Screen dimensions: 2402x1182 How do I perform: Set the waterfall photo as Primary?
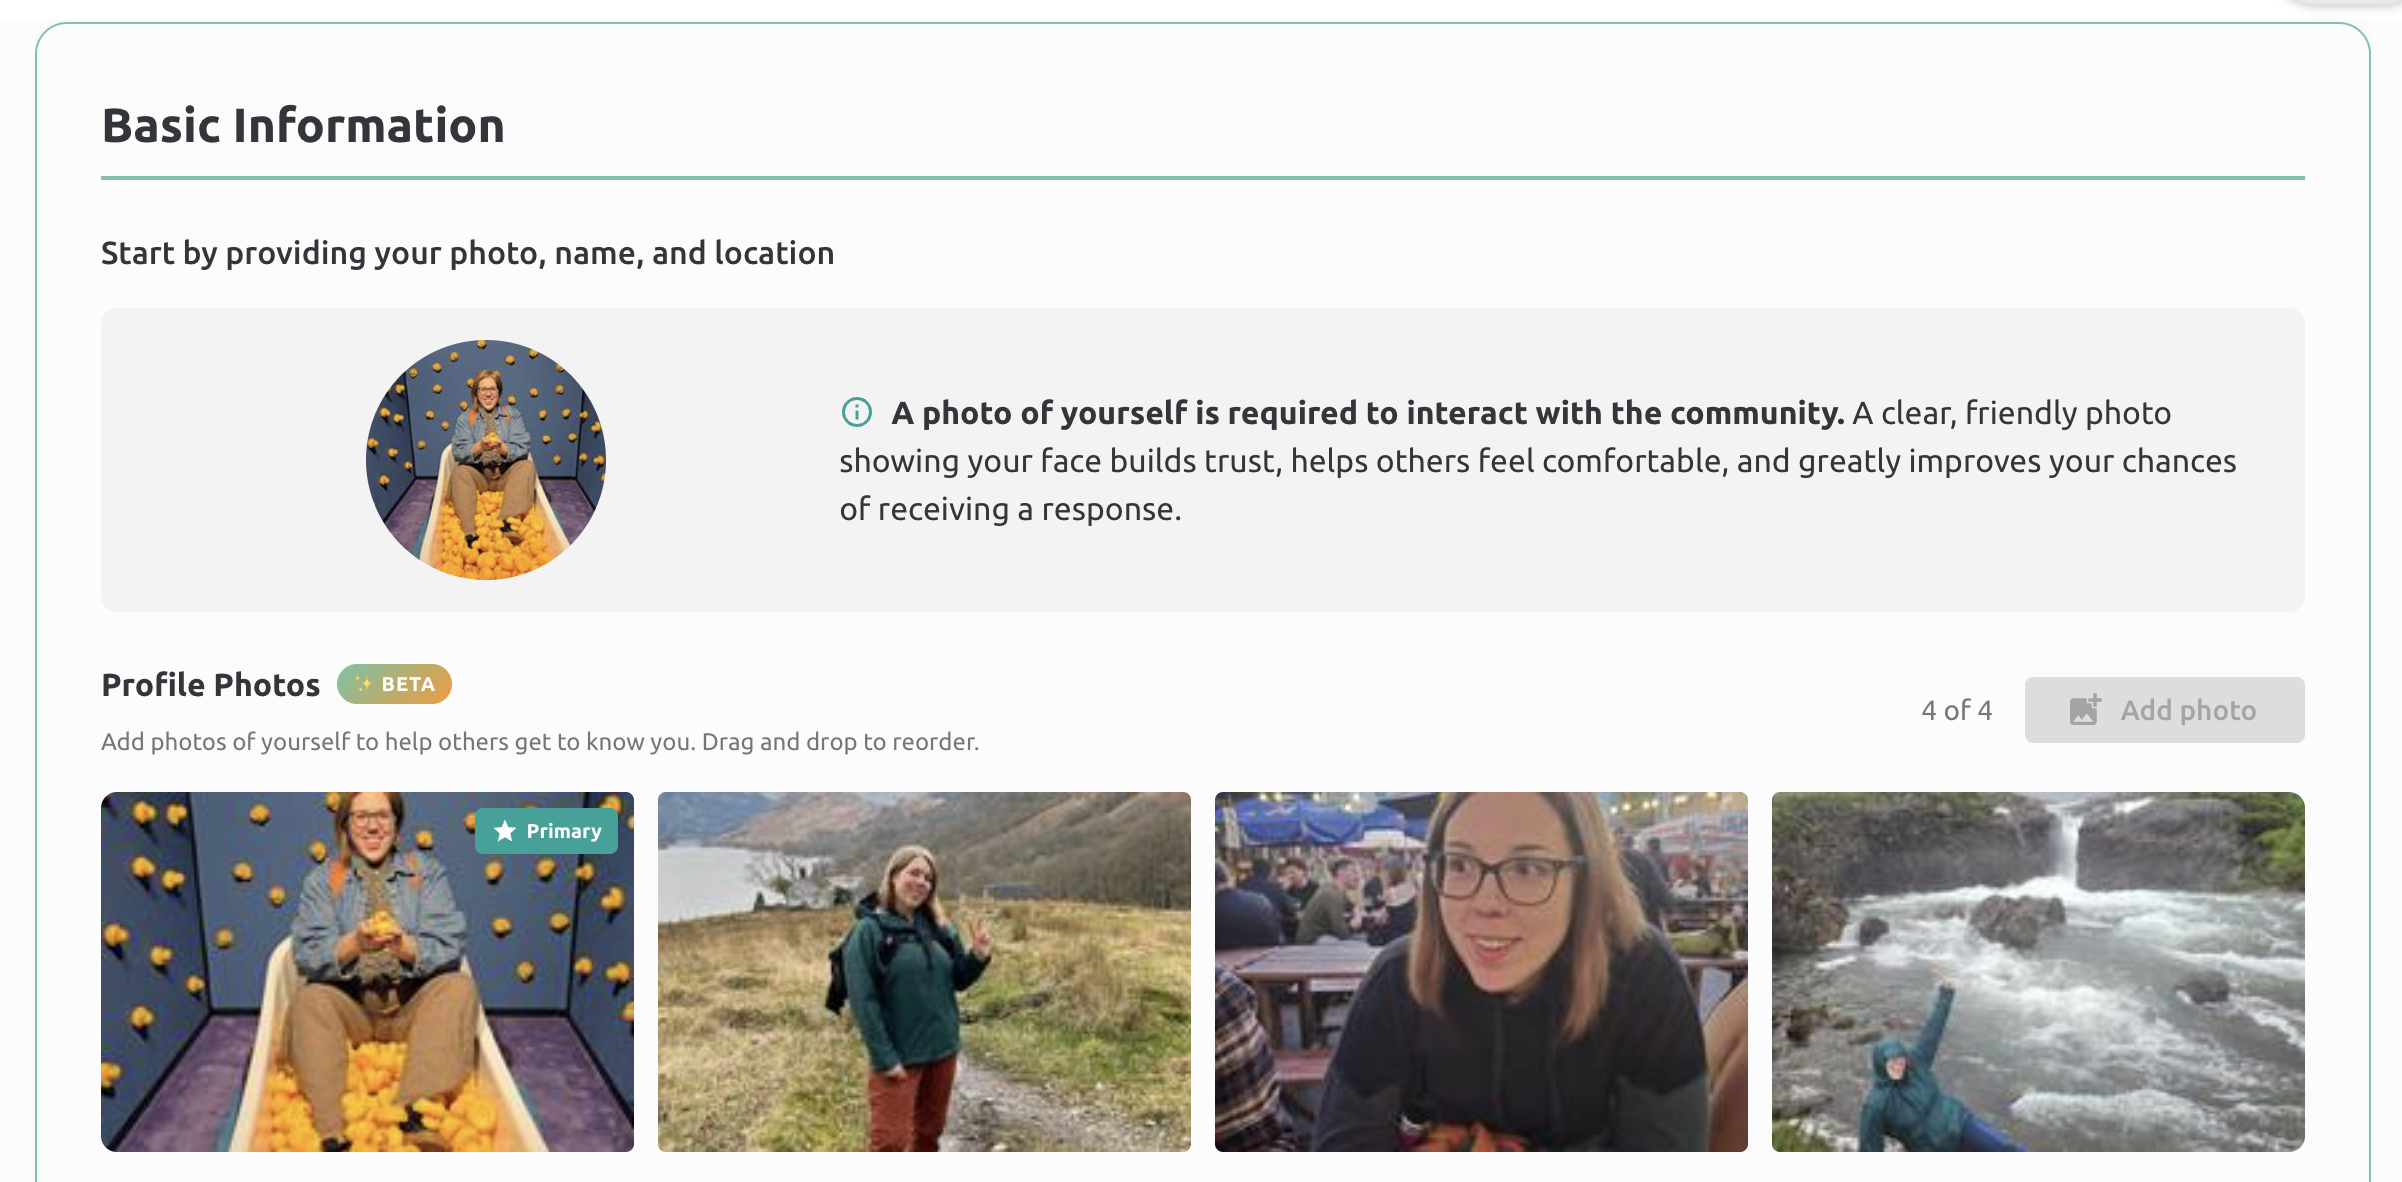coord(2036,970)
